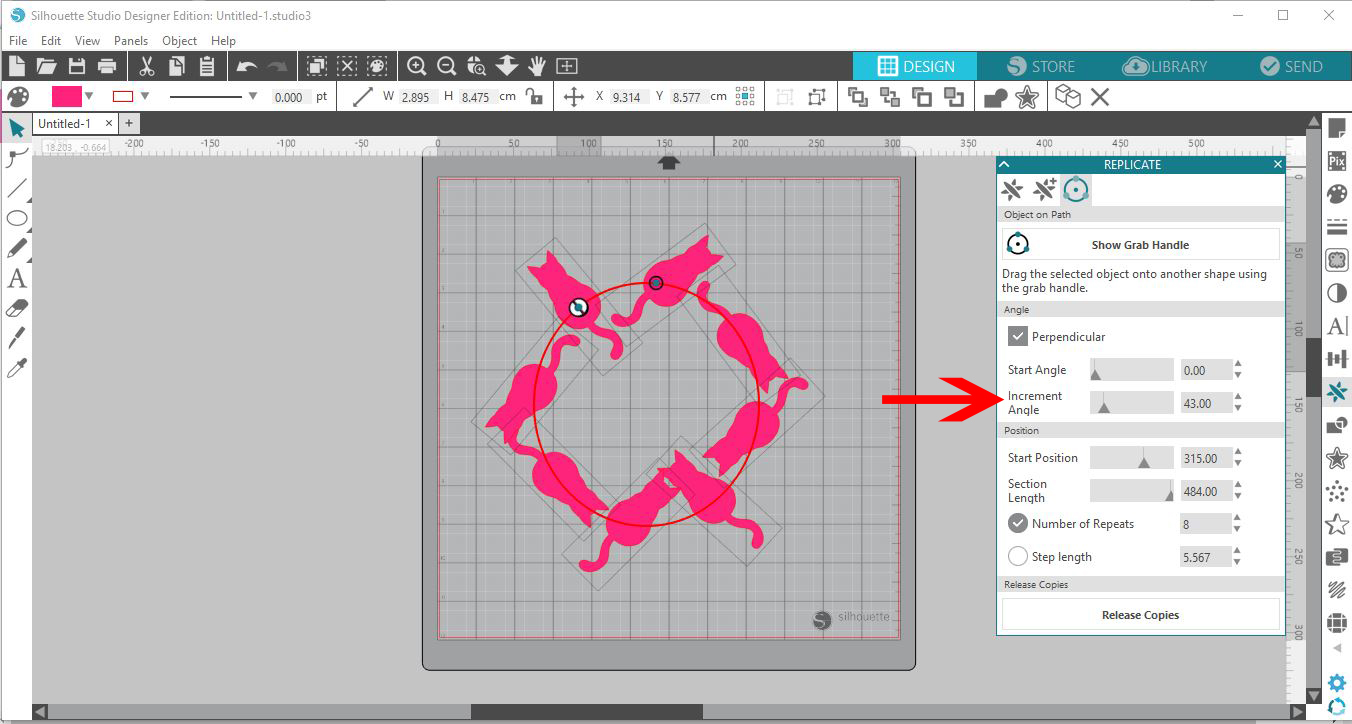This screenshot has width=1352, height=724.
Task: Click the delete X icon in toolbar
Action: [x=1100, y=97]
